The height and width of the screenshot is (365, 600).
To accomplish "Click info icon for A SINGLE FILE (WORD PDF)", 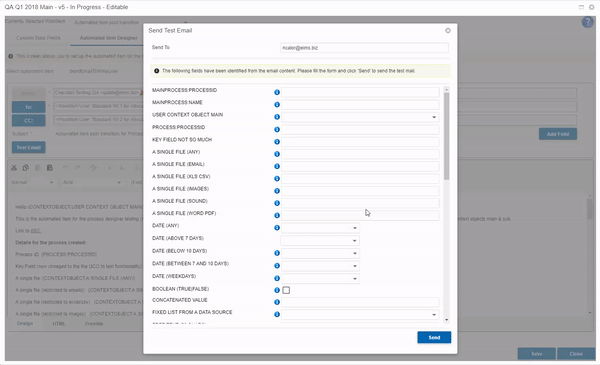I will click(x=277, y=215).
